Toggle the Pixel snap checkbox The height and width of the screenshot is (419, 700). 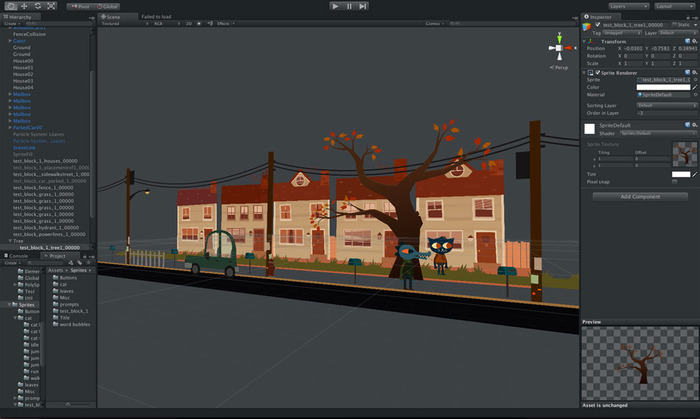click(674, 182)
